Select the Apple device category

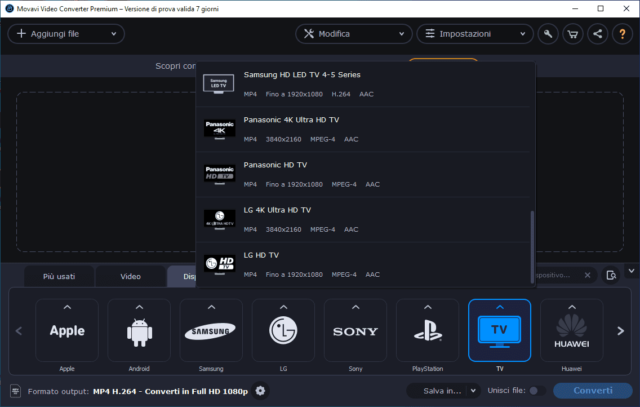[x=67, y=330]
